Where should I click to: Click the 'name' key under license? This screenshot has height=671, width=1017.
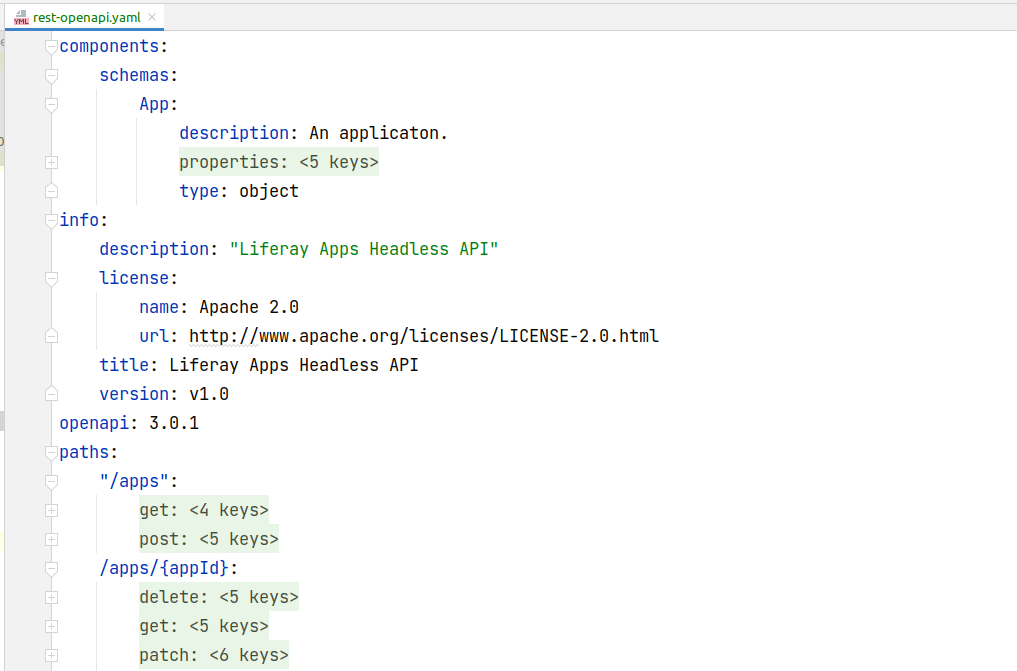click(159, 307)
